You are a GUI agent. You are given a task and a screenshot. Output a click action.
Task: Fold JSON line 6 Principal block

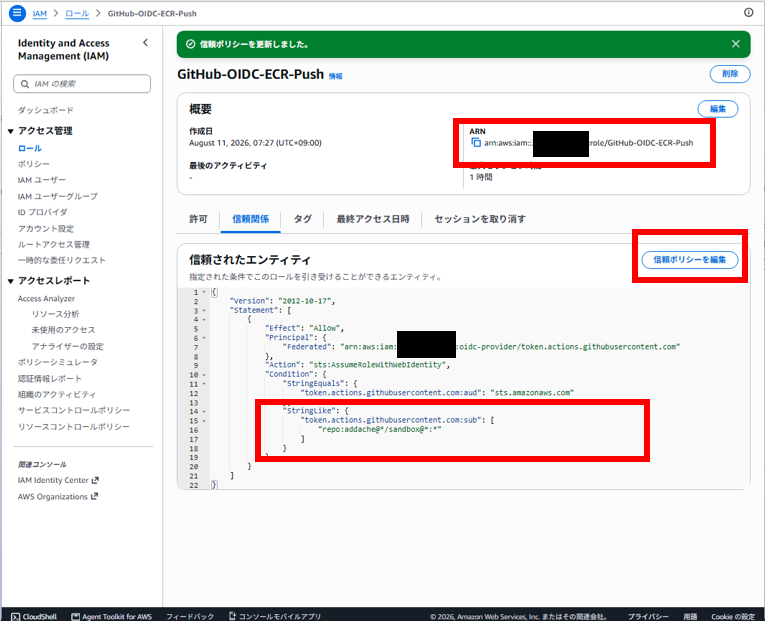[x=204, y=338]
